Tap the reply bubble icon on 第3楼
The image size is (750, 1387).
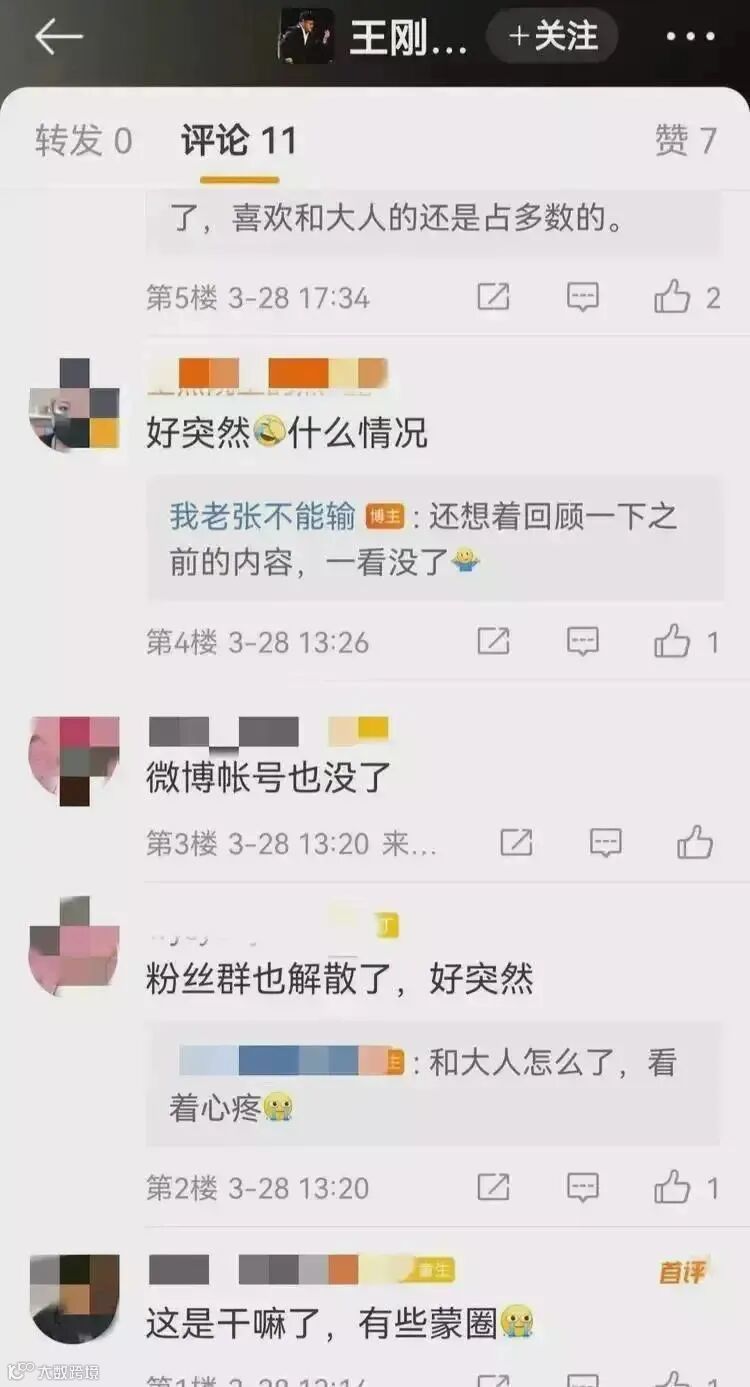[606, 843]
